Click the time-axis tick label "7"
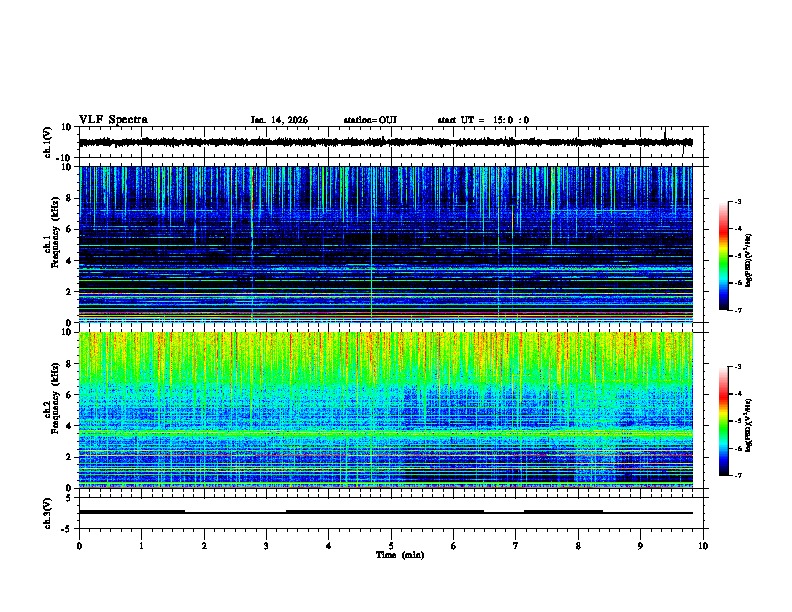 pos(516,546)
